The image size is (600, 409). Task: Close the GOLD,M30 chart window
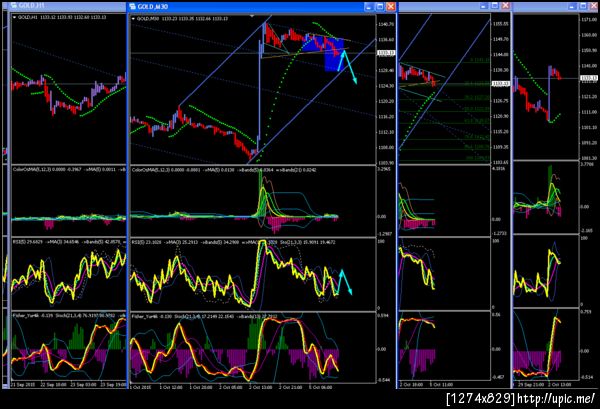click(x=391, y=7)
